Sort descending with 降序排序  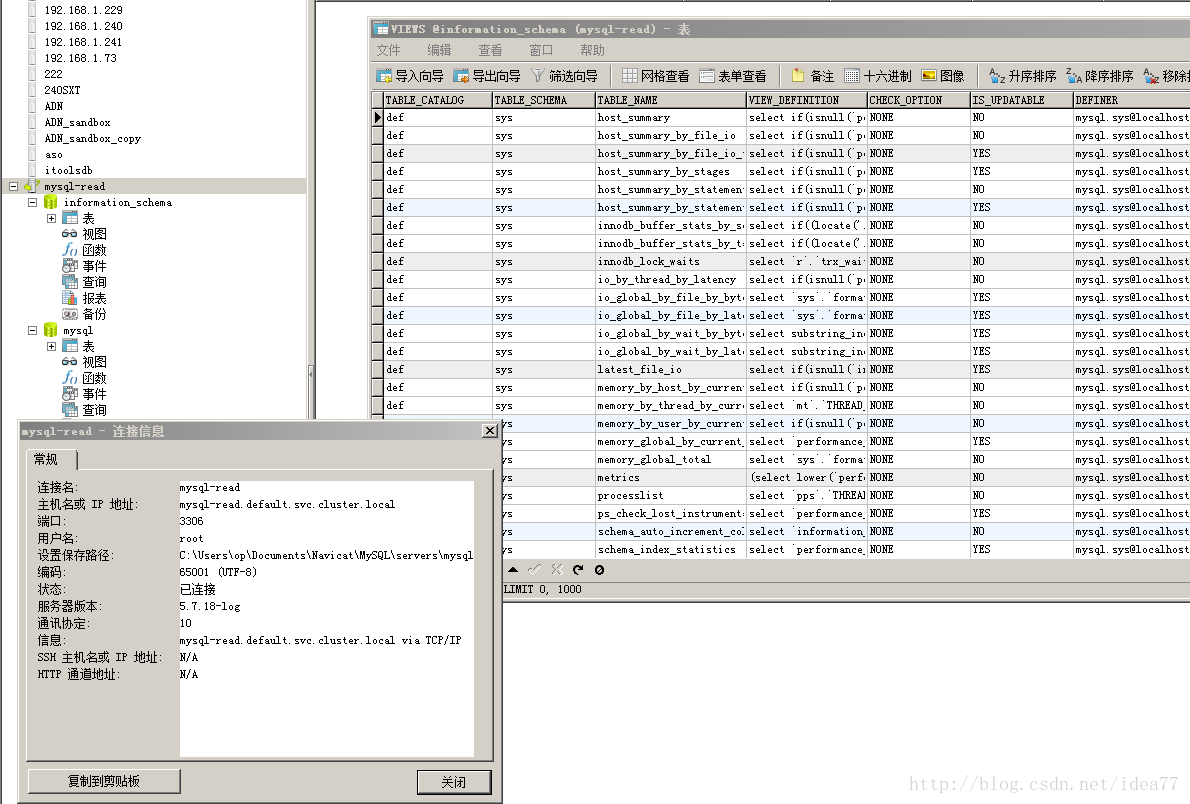pos(1100,76)
